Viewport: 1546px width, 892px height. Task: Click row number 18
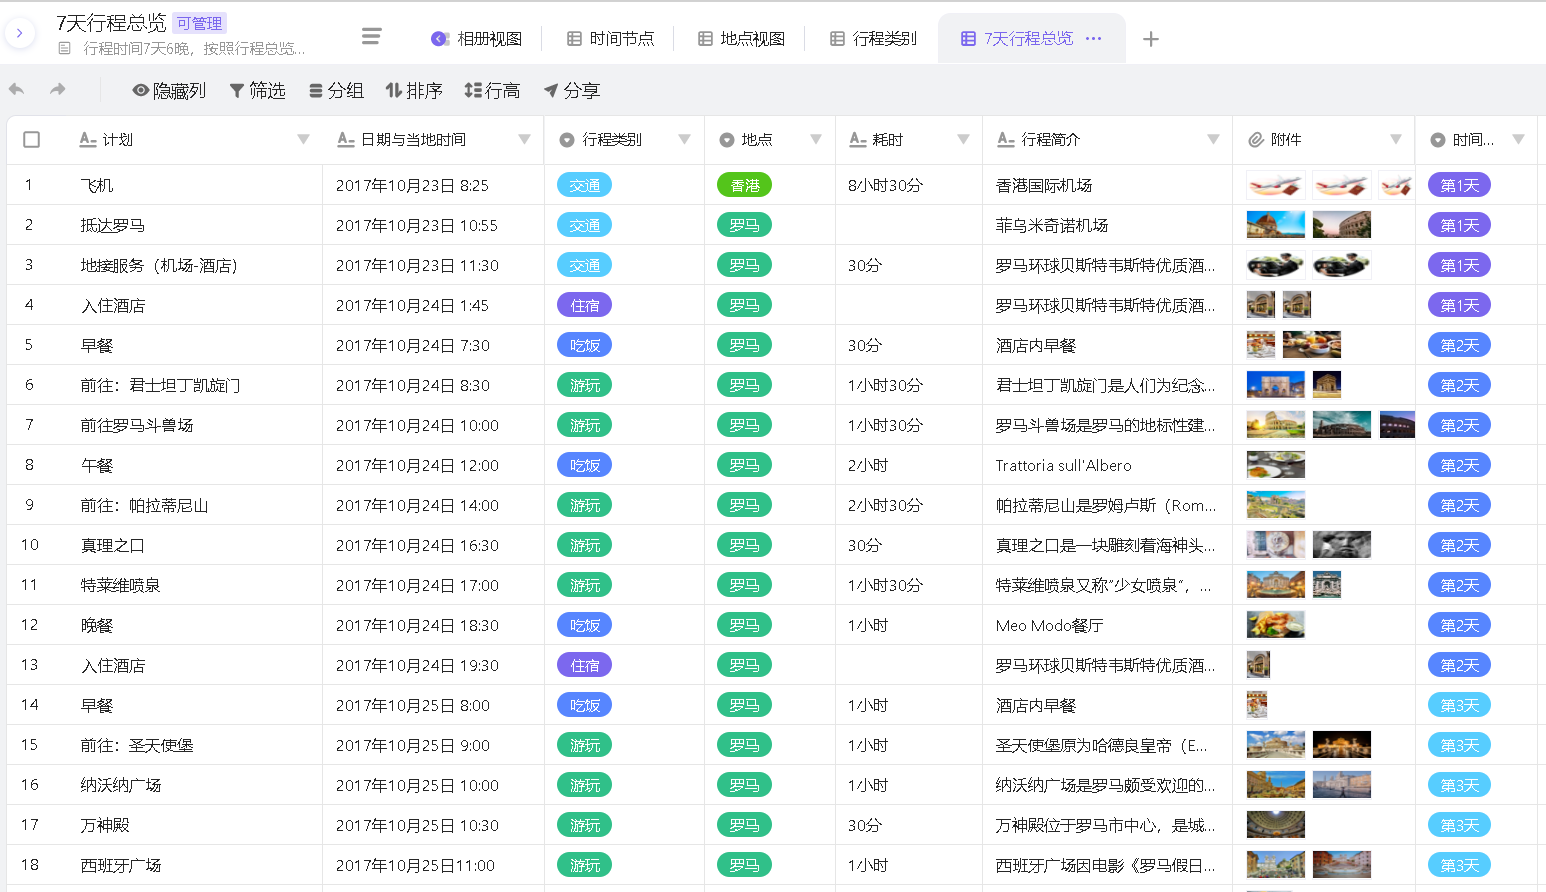click(30, 865)
